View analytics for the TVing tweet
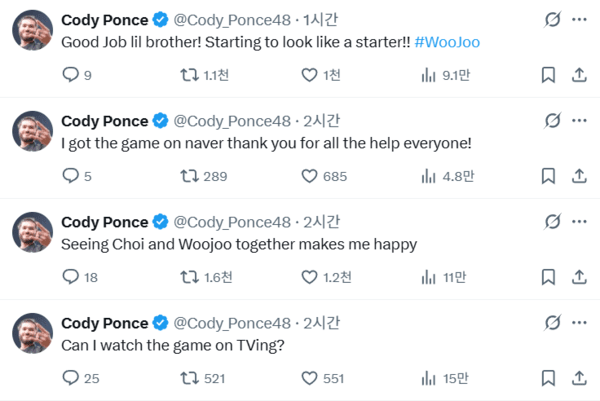This screenshot has height=401, width=600. [429, 378]
